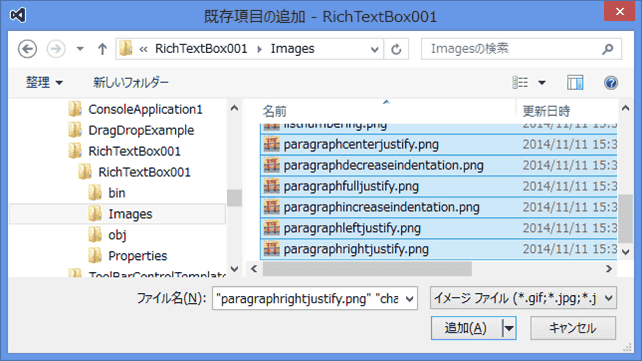Select the obj folder

117,235
